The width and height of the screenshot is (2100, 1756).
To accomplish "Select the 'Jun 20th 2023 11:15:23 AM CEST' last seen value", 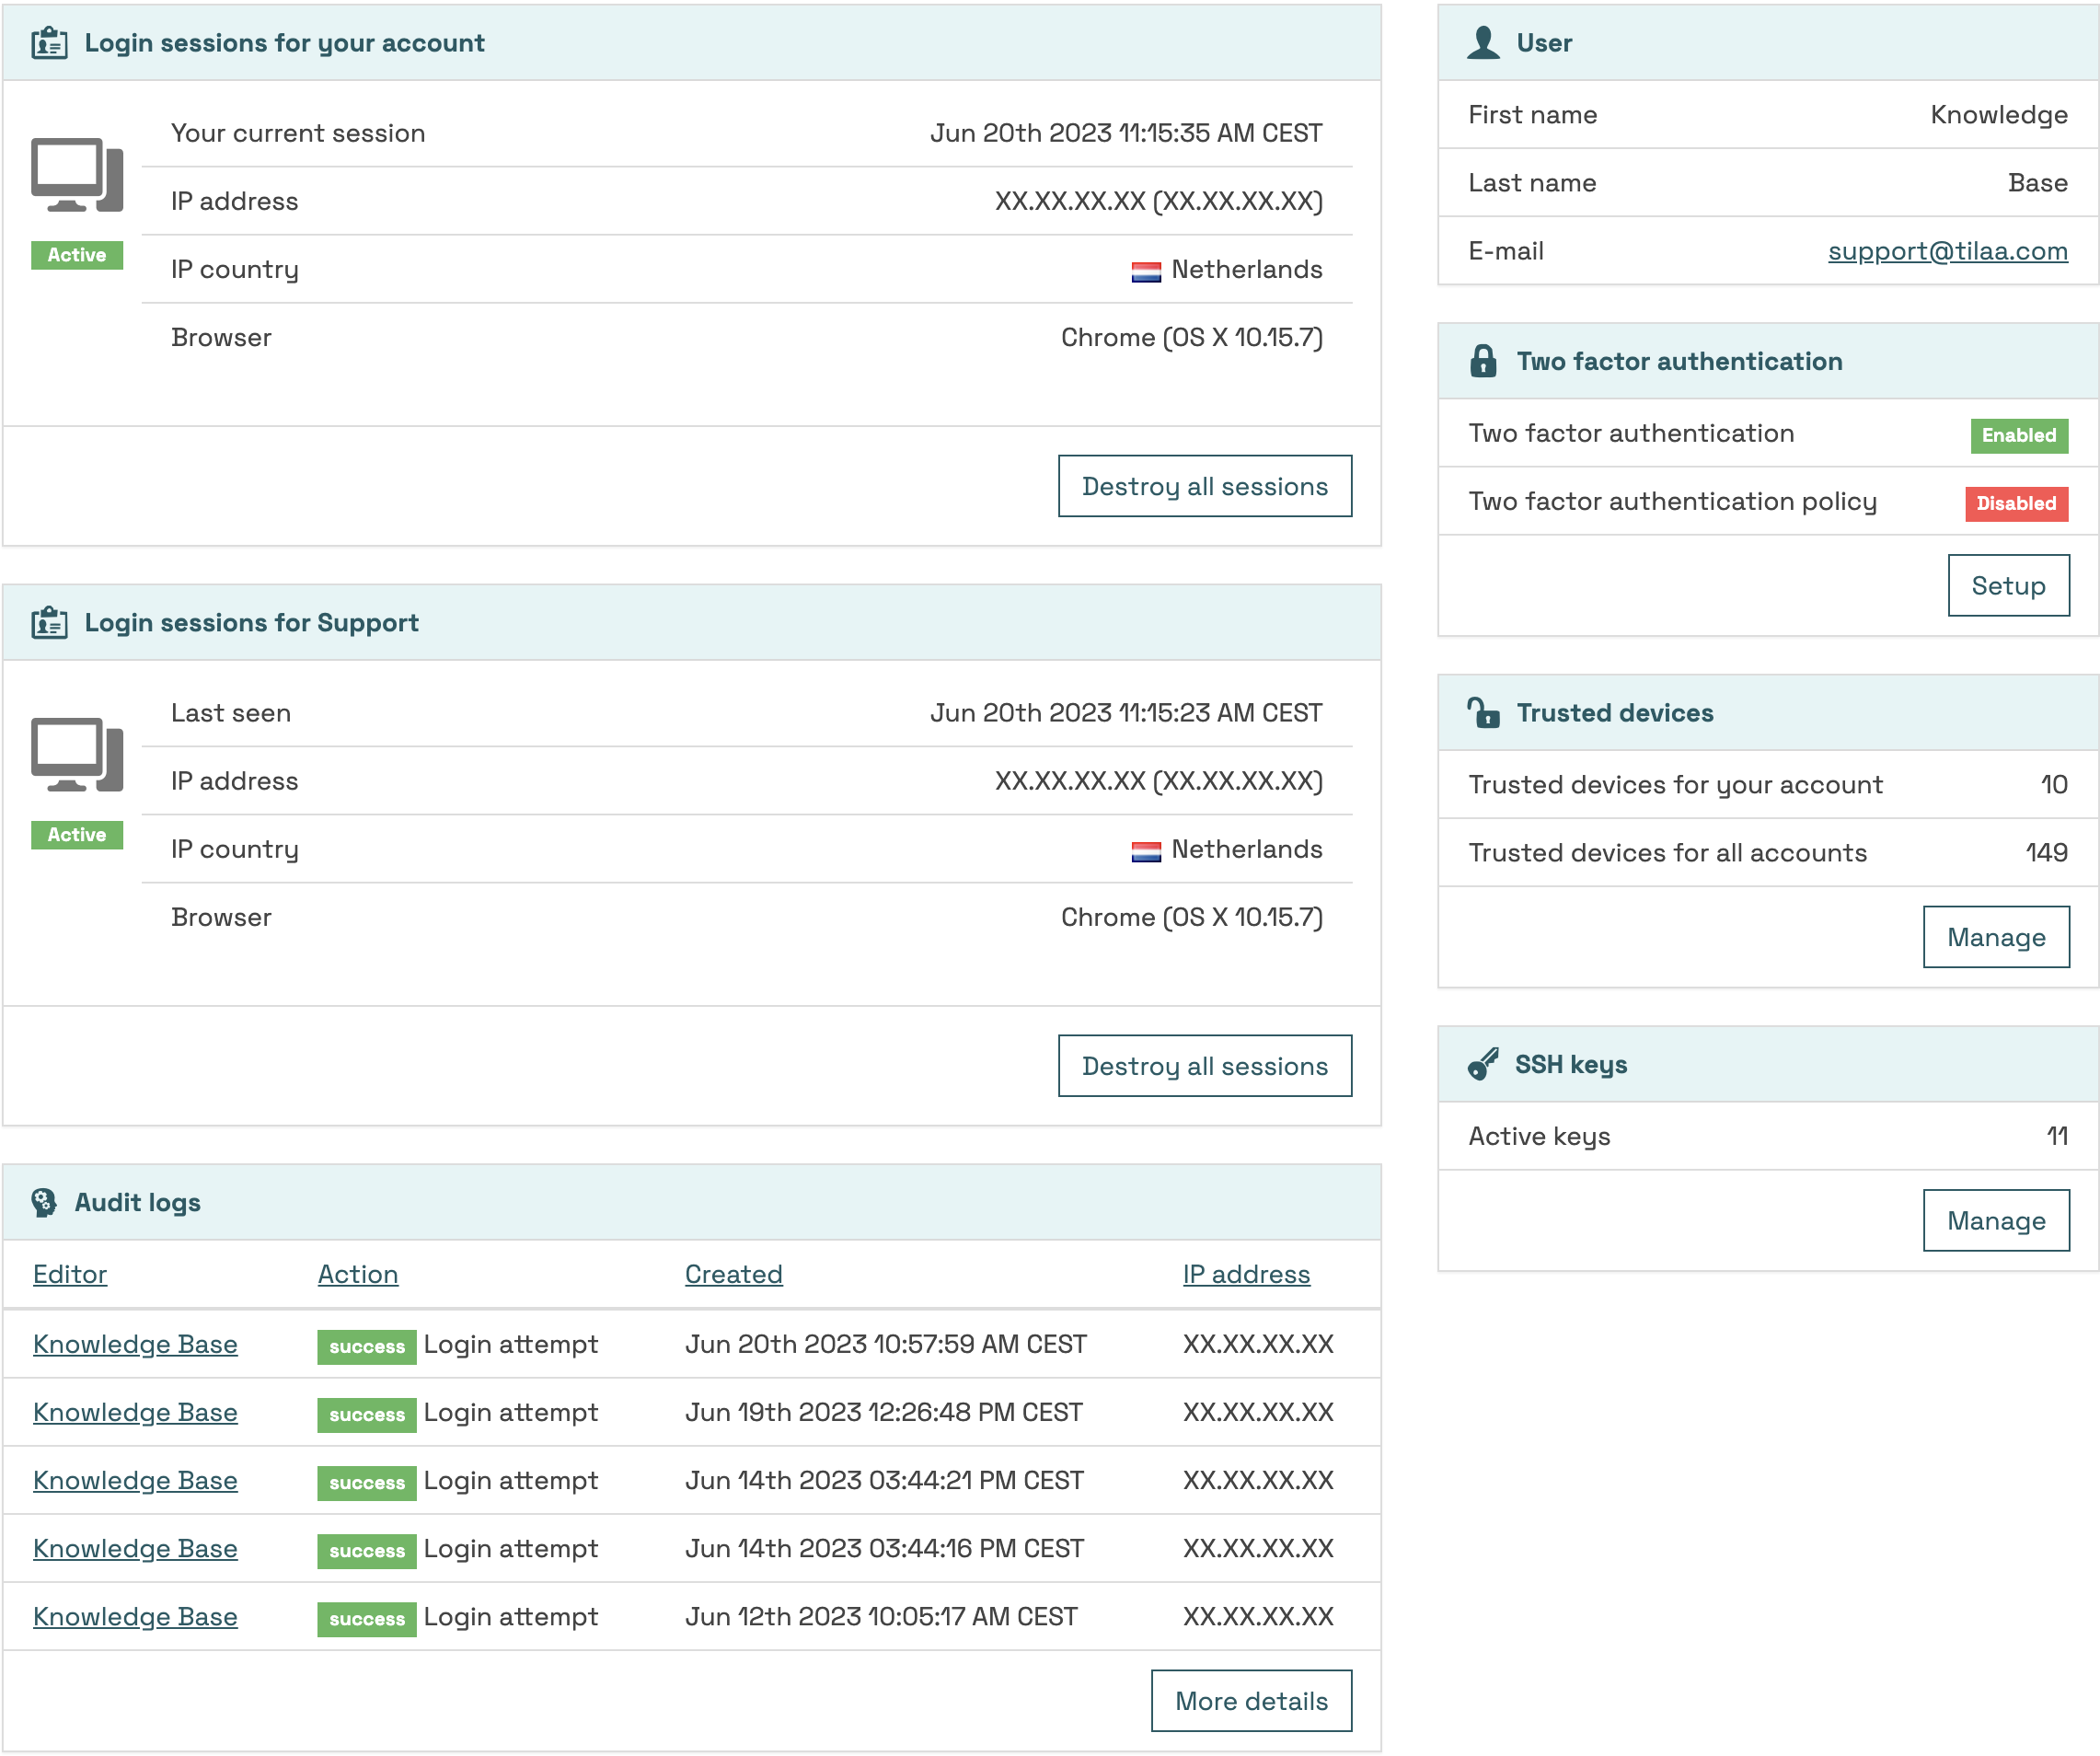I will pos(1126,713).
